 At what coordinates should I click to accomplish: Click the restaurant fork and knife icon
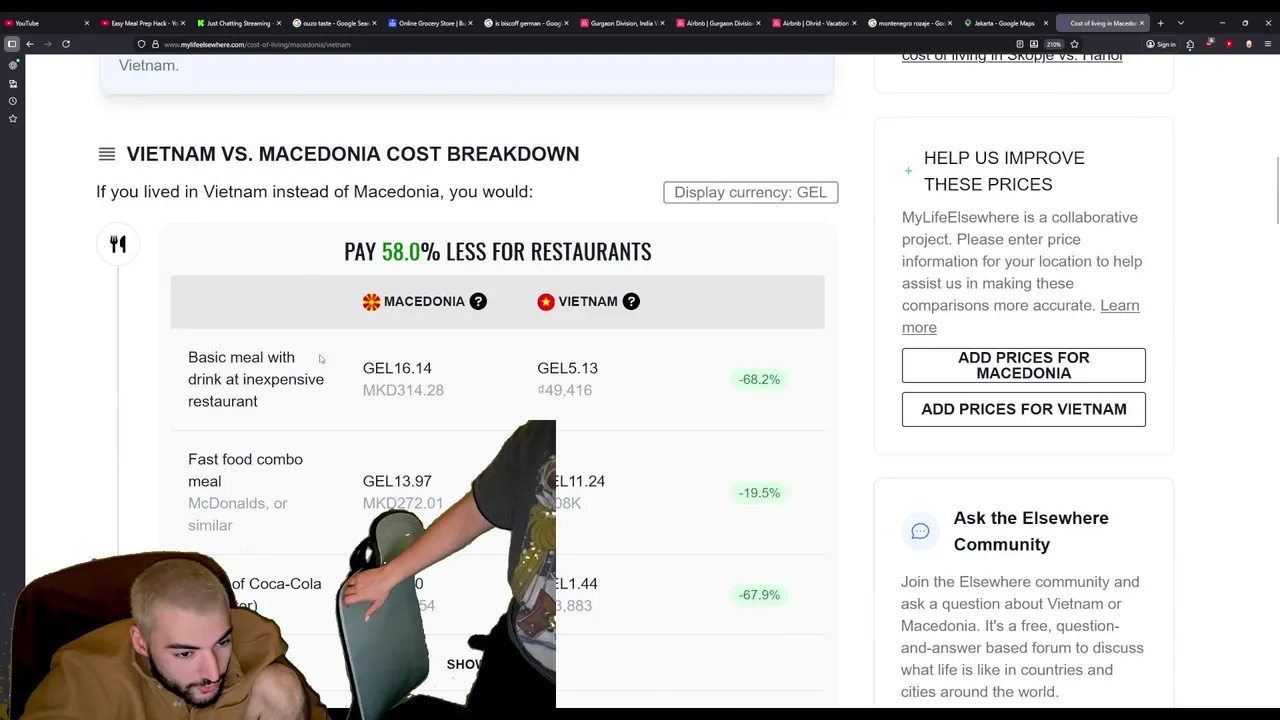coord(118,245)
